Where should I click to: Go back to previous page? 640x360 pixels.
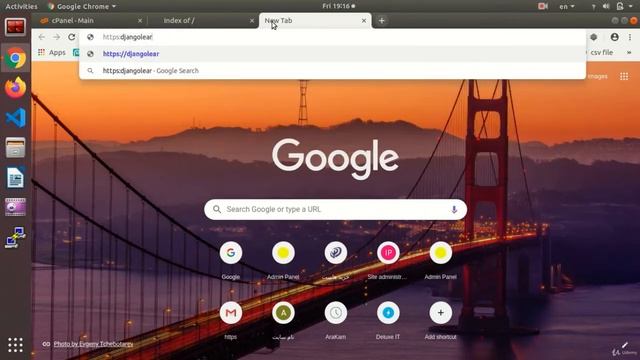click(x=42, y=37)
